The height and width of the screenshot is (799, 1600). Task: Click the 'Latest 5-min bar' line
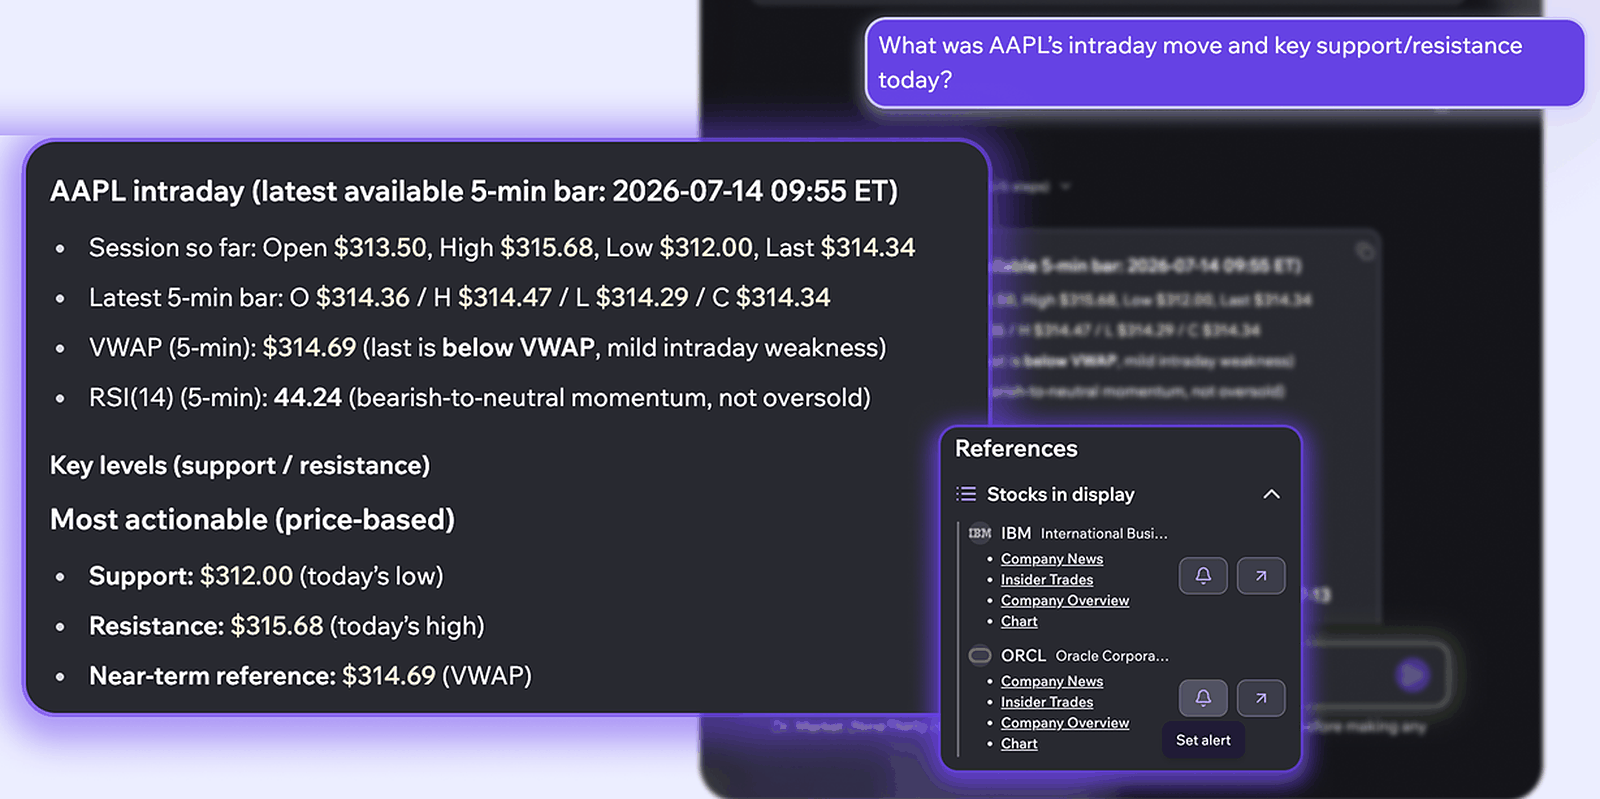[460, 298]
